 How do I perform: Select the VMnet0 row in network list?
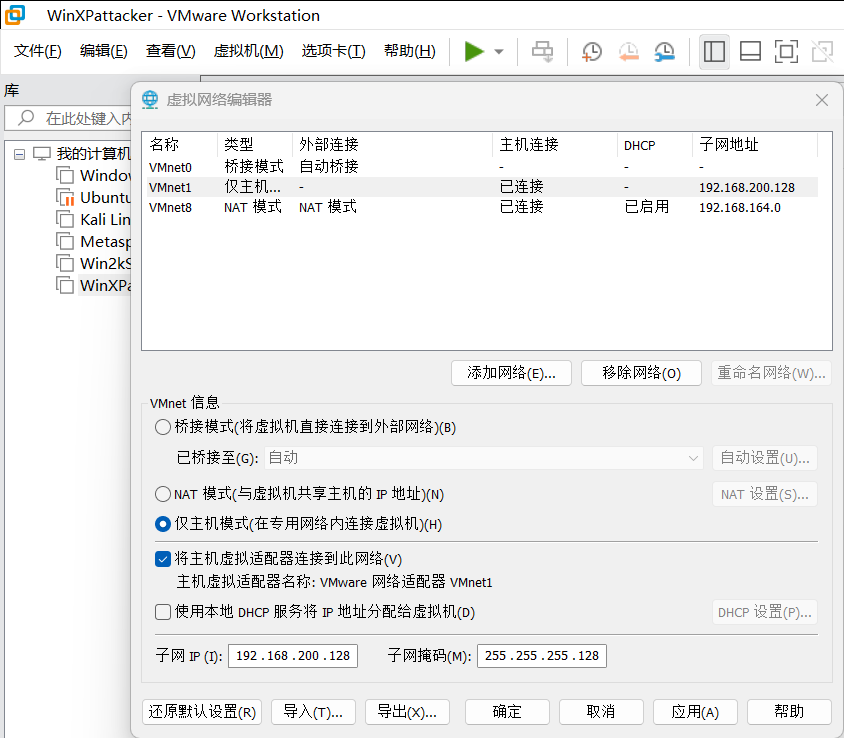482,167
